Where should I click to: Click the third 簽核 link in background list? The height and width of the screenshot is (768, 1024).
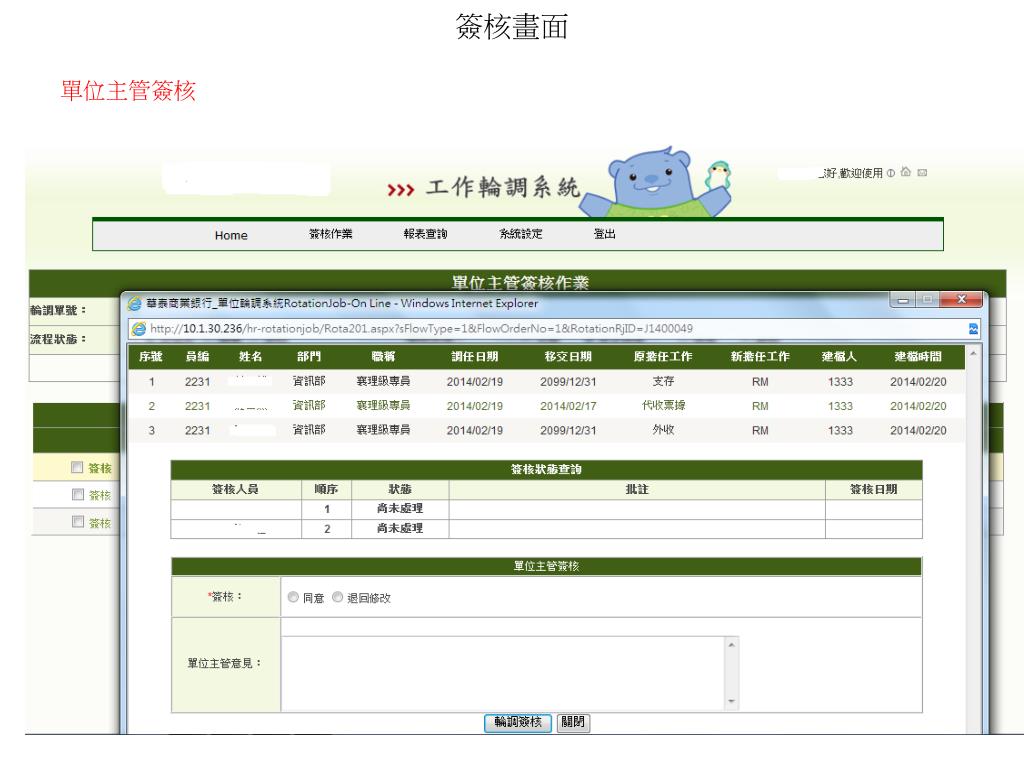100,523
